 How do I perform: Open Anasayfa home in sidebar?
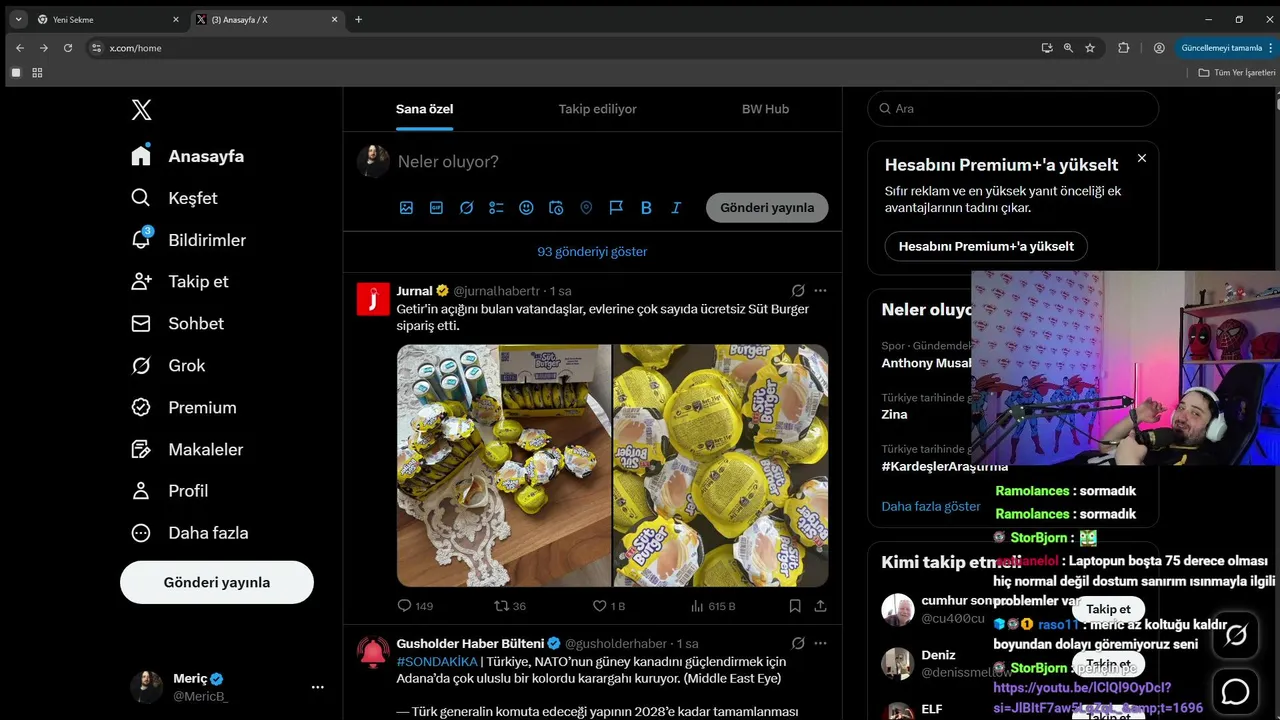click(188, 156)
